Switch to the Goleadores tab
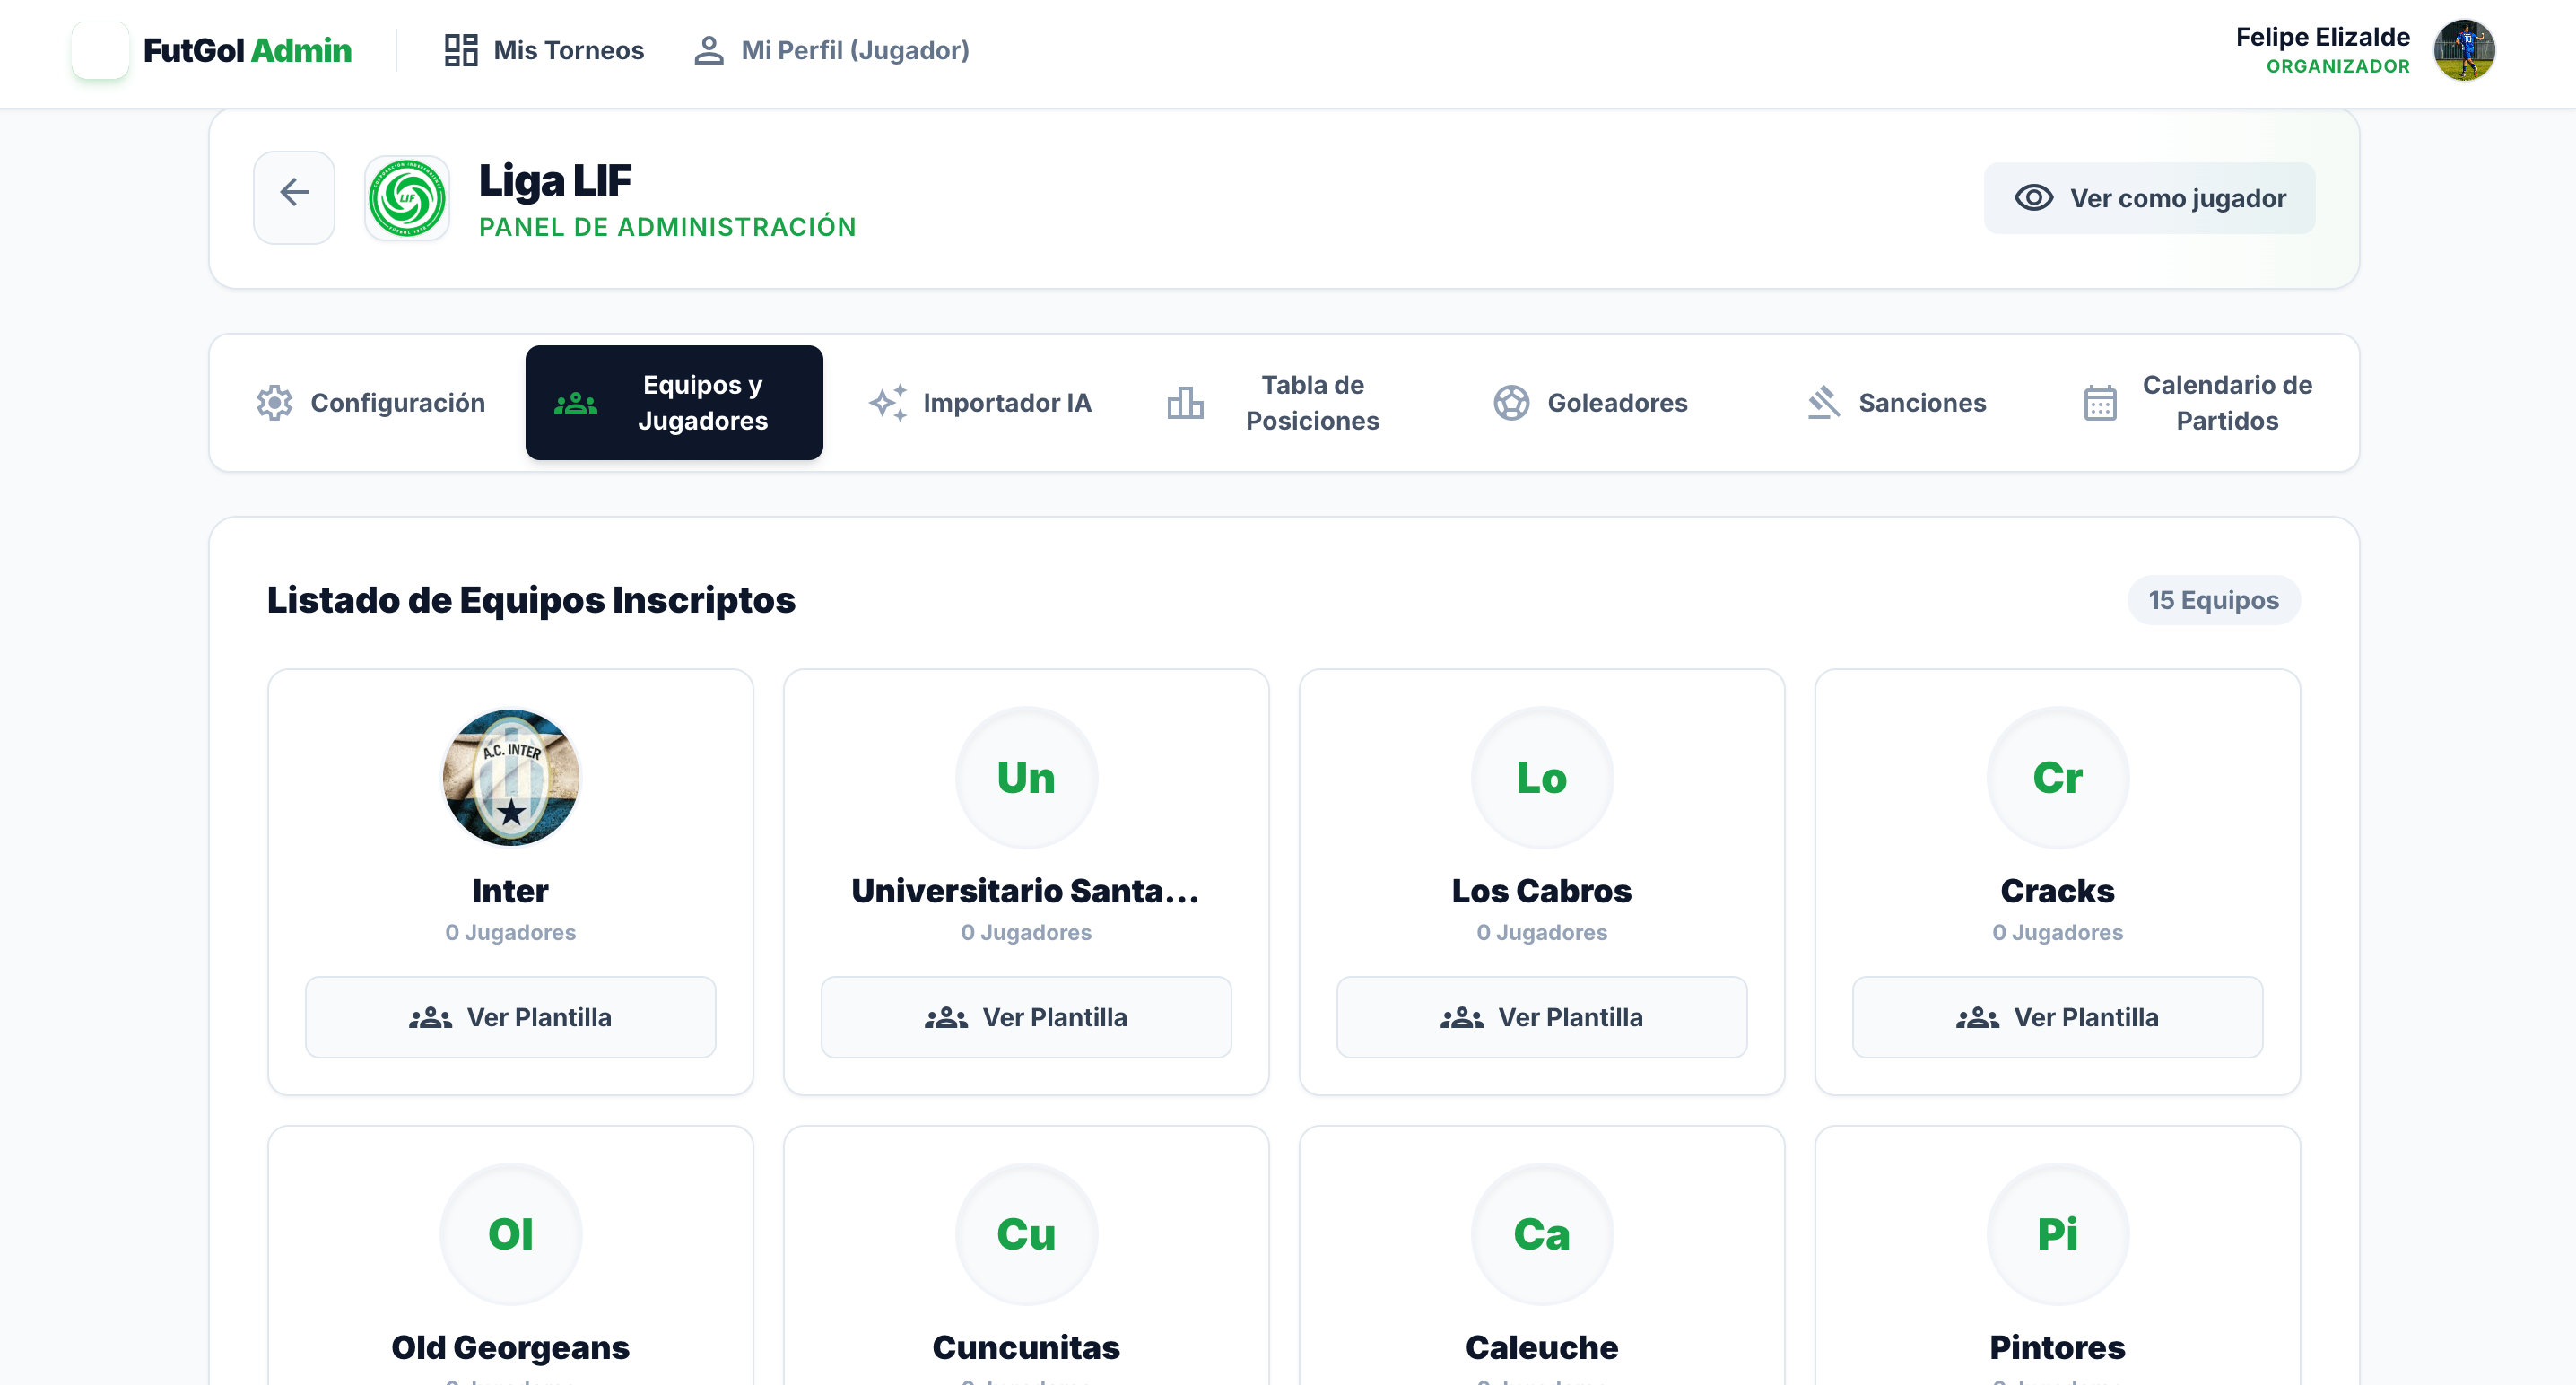2576x1385 pixels. click(x=1590, y=402)
